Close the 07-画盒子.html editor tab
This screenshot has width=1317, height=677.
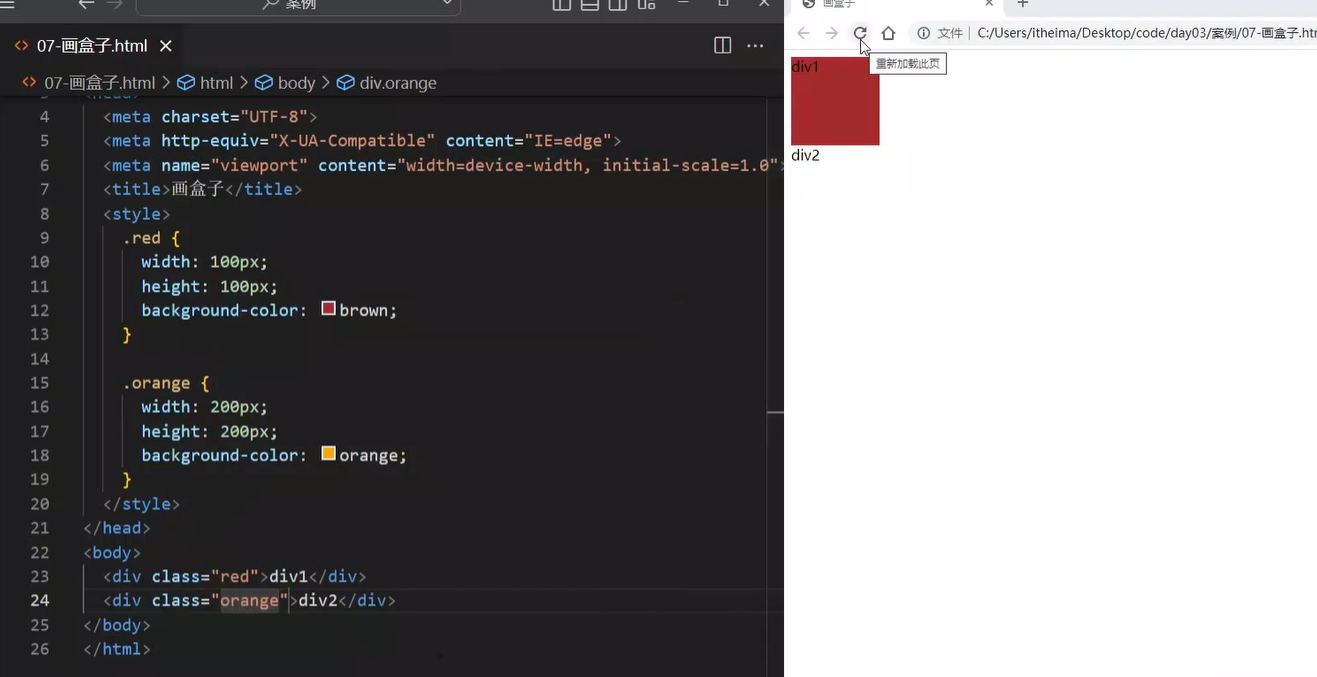pyautogui.click(x=166, y=46)
